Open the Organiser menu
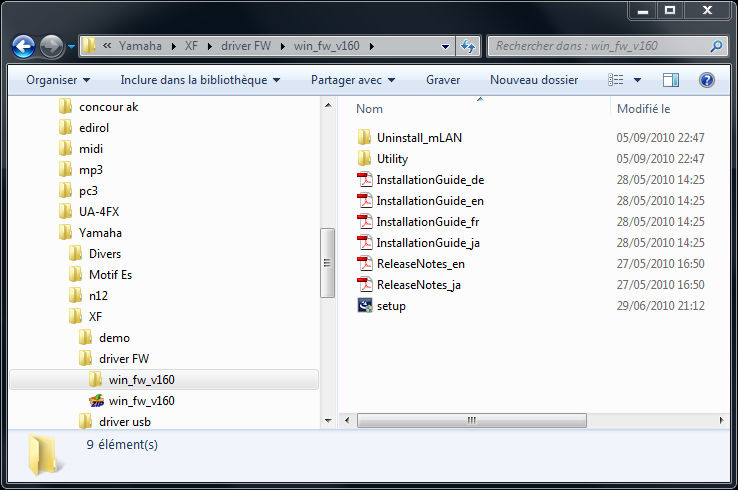Screen dimensions: 738x490 tap(58, 80)
